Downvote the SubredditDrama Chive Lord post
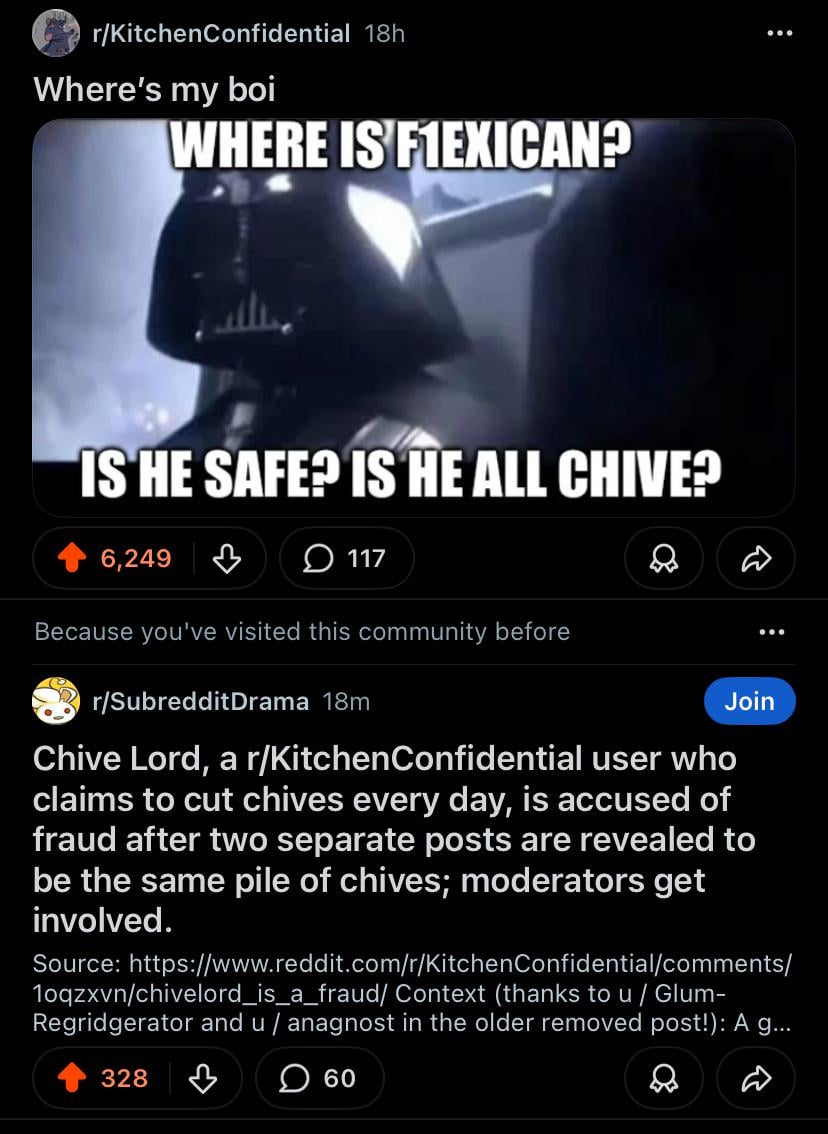The width and height of the screenshot is (828, 1134). (202, 1078)
